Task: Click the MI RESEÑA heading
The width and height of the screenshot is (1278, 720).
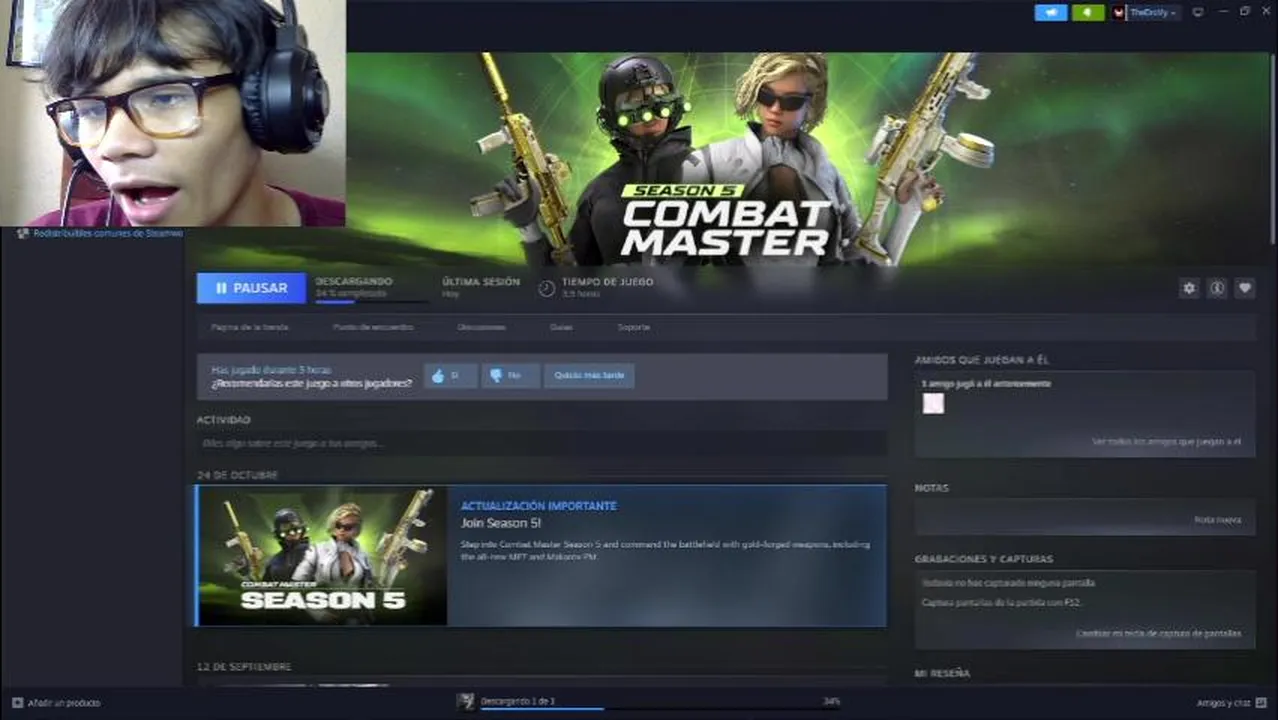Action: [x=942, y=674]
